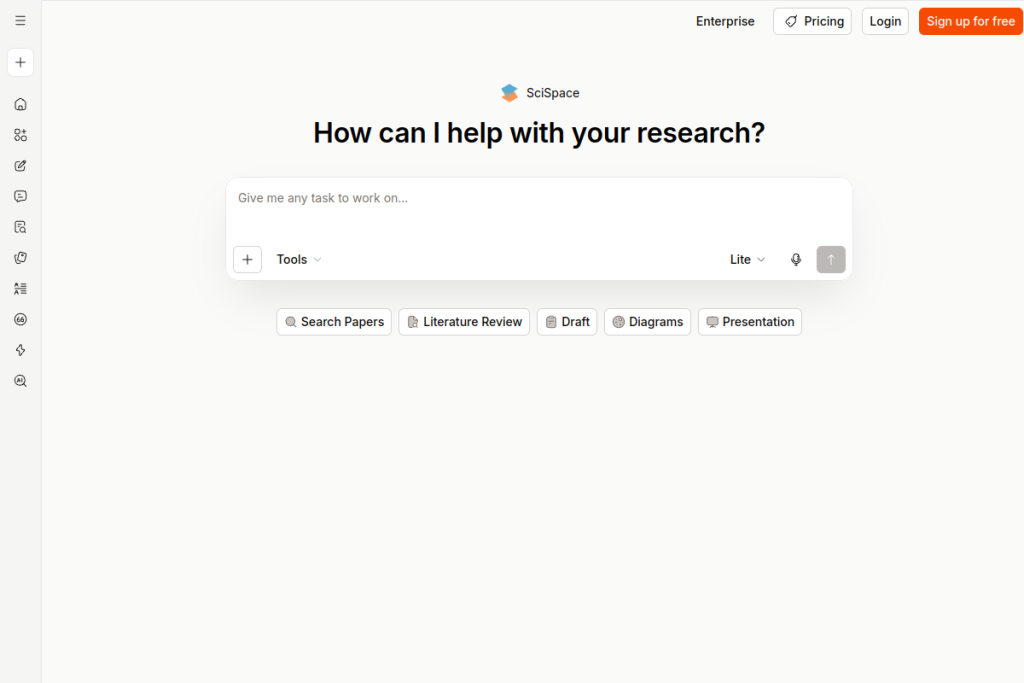The height and width of the screenshot is (683, 1024).
Task: Click Sign up for free
Action: pyautogui.click(x=970, y=22)
